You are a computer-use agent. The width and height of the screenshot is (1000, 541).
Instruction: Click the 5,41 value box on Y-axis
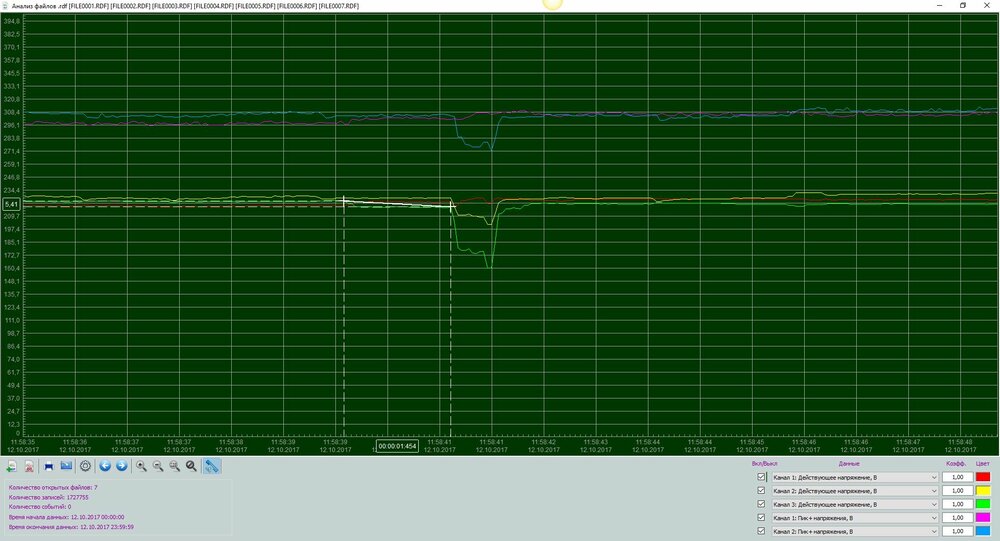point(11,204)
